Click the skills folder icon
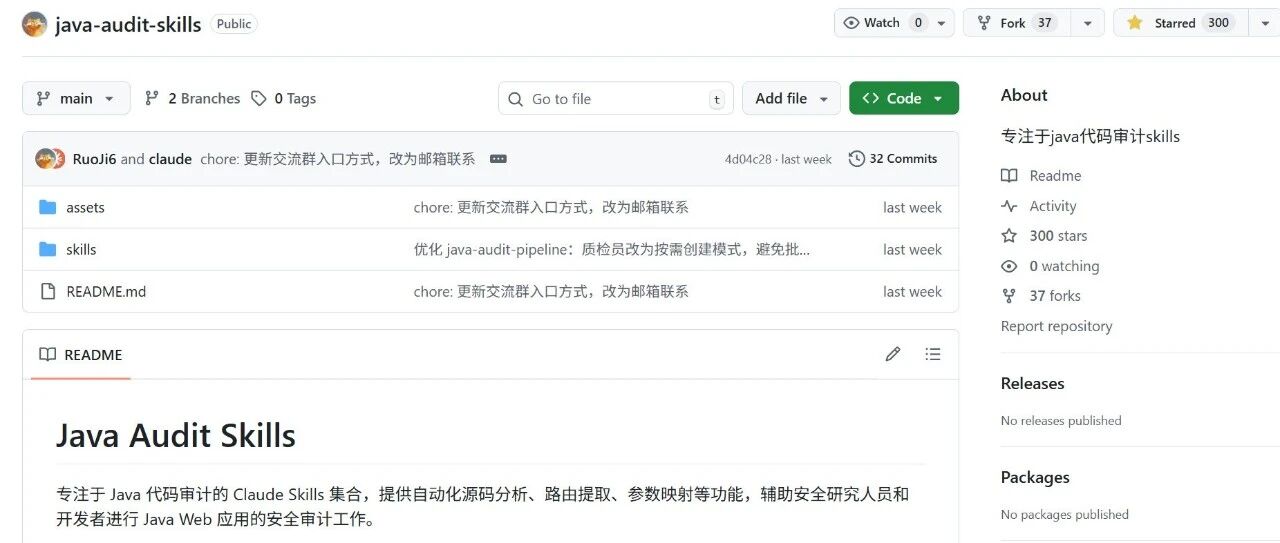 [47, 249]
